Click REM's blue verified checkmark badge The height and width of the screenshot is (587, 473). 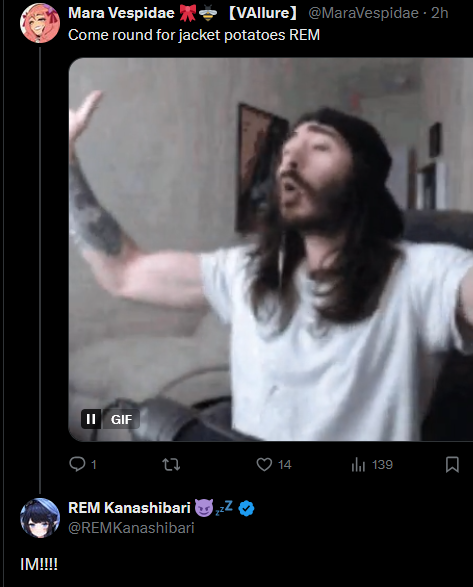coord(246,508)
